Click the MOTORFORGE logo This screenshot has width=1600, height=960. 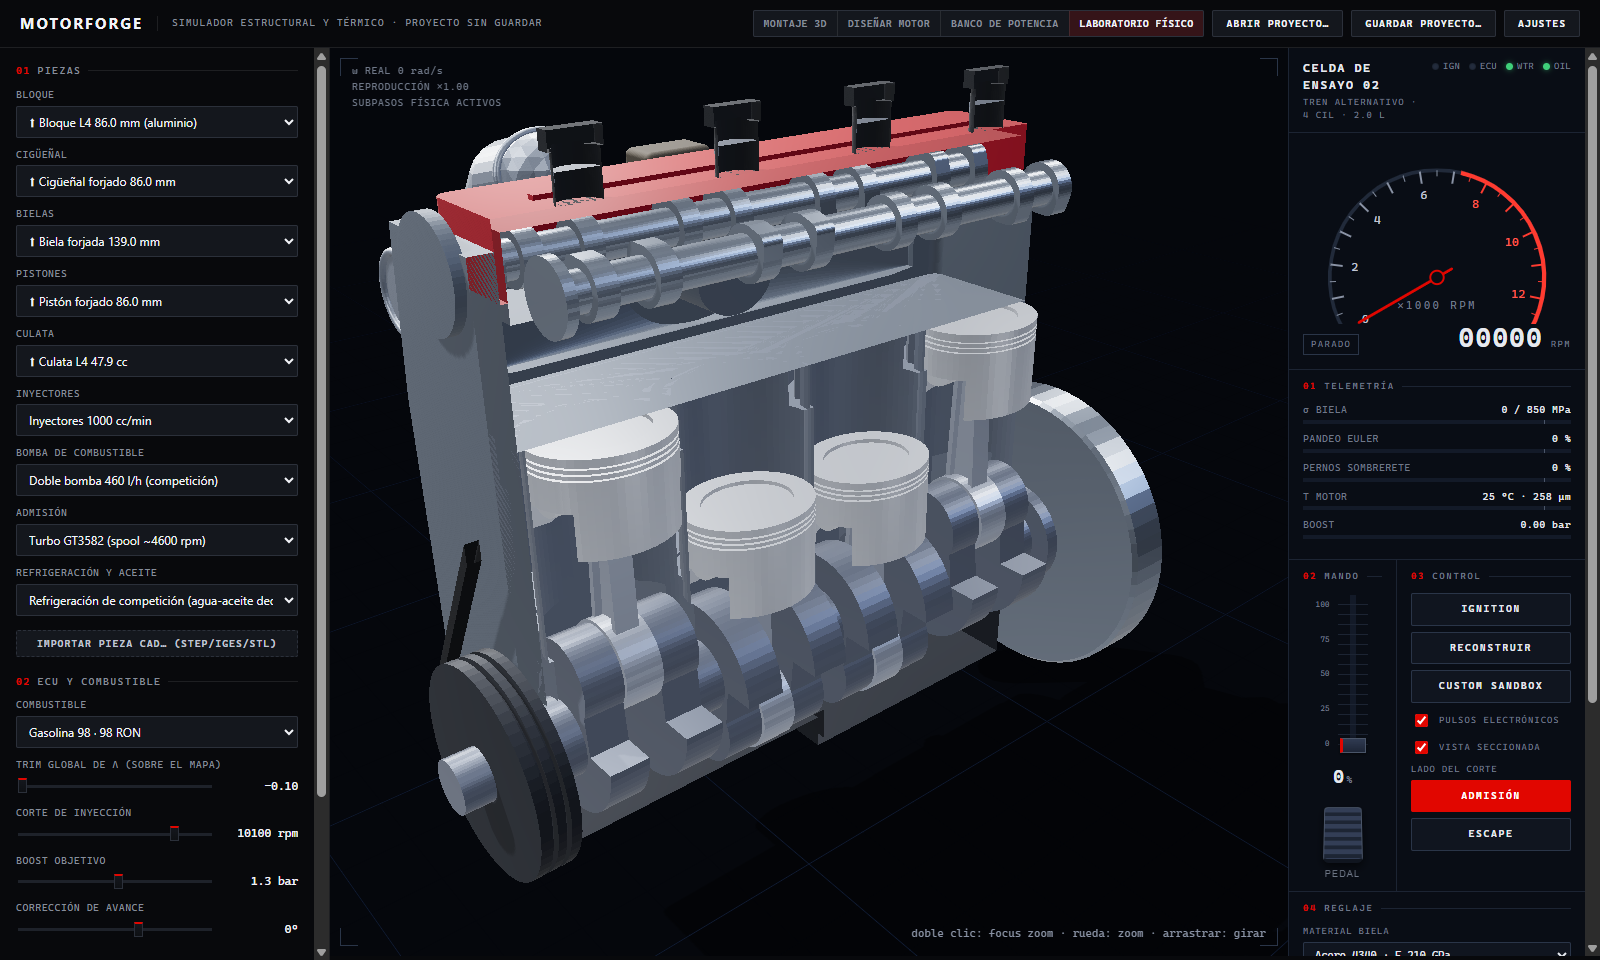[x=81, y=23]
